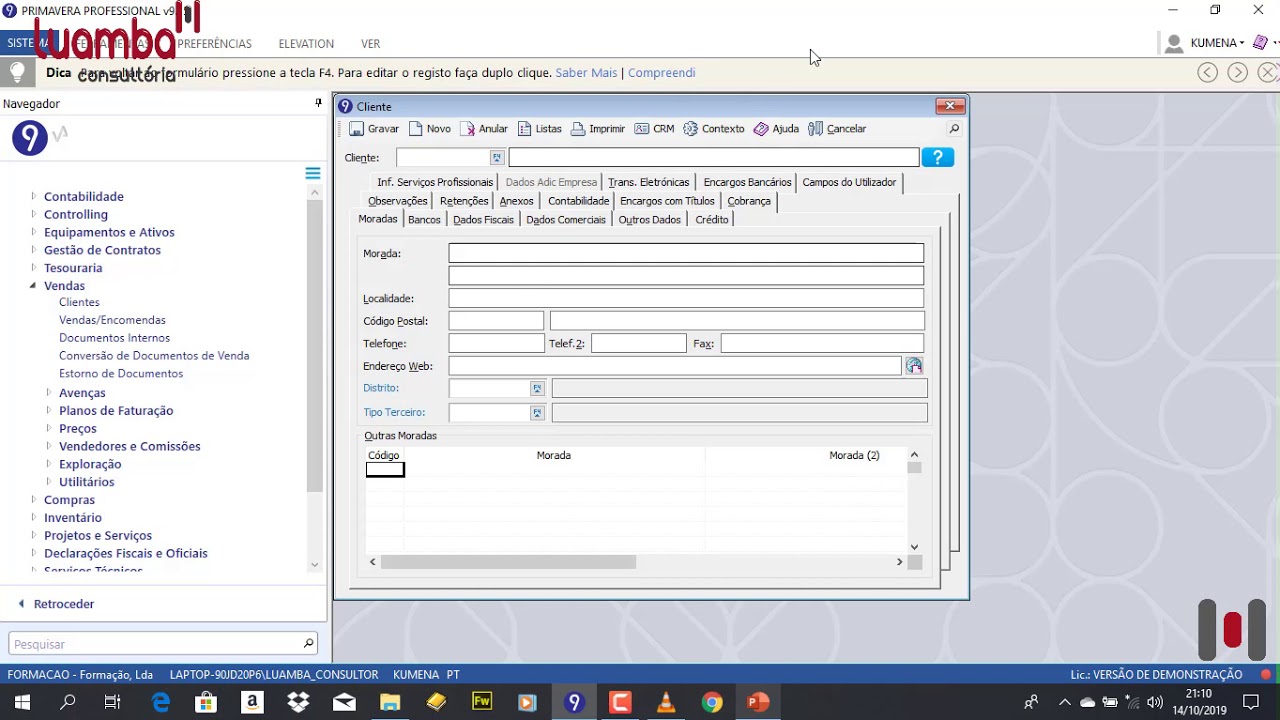Viewport: 1280px width, 720px height.
Task: Click the Pesquisar search field
Action: point(163,644)
